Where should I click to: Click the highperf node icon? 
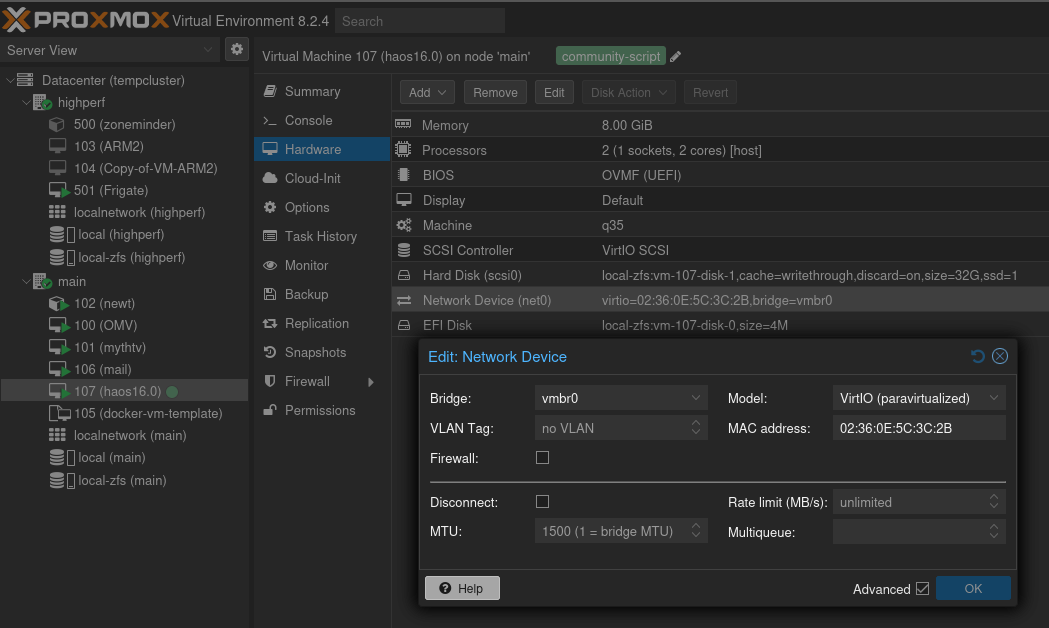tap(42, 102)
